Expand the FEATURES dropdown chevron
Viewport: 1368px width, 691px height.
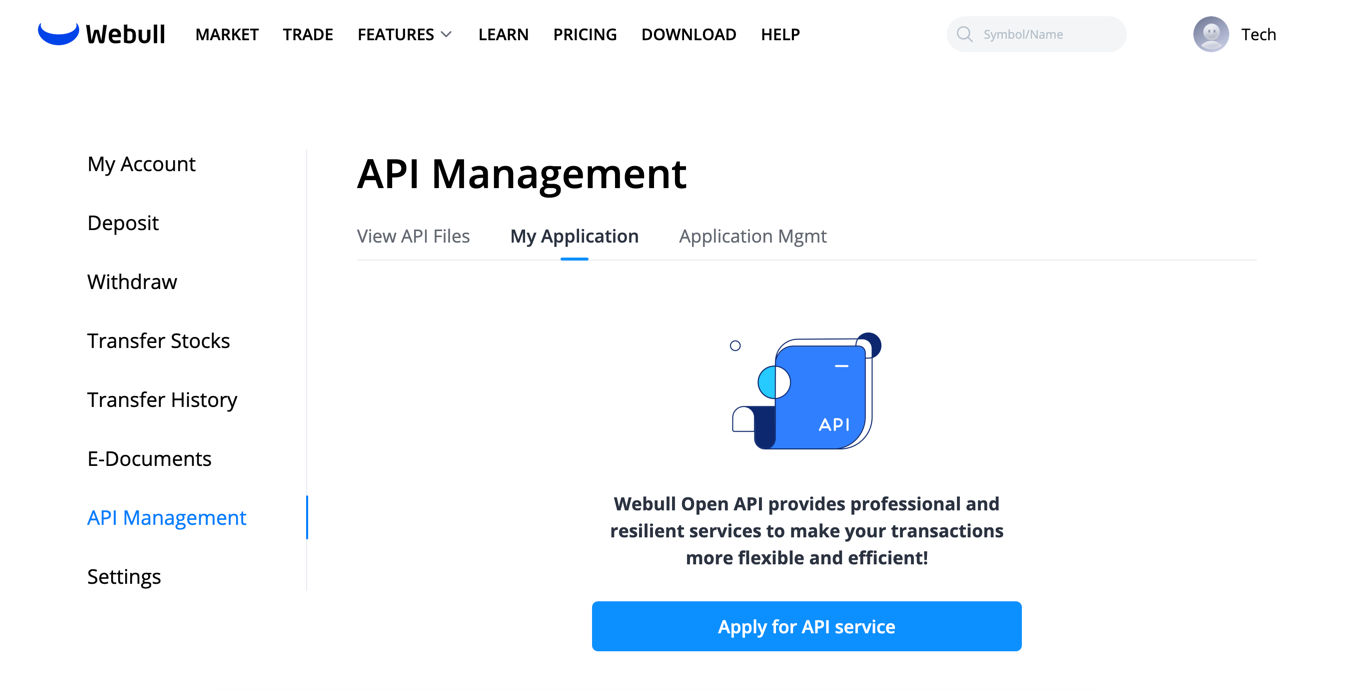point(446,35)
